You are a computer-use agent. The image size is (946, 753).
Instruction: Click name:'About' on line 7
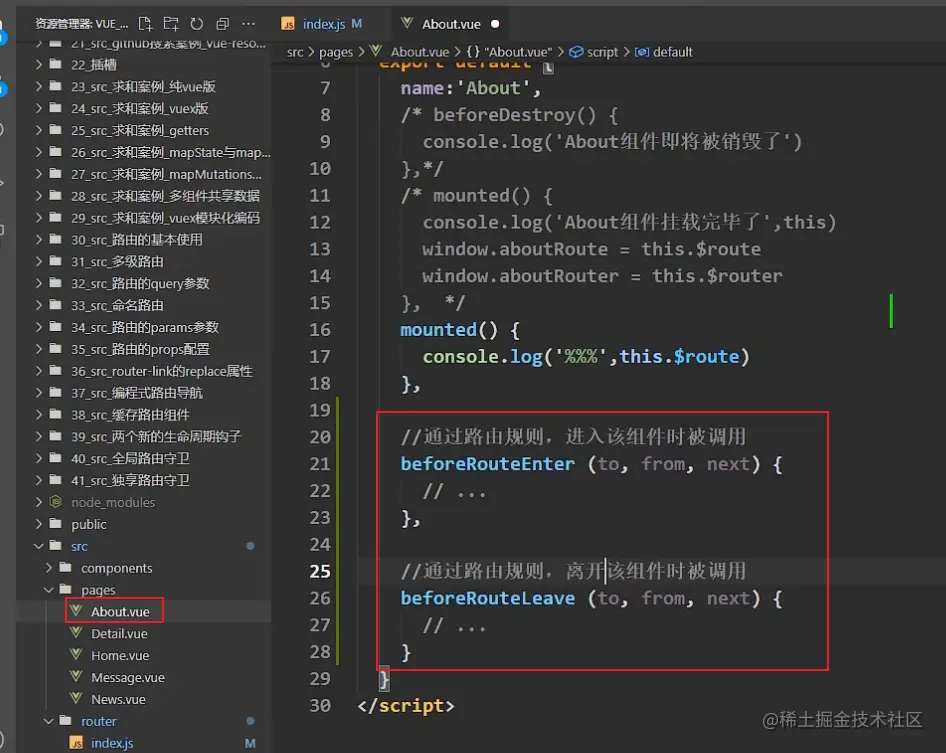471,88
